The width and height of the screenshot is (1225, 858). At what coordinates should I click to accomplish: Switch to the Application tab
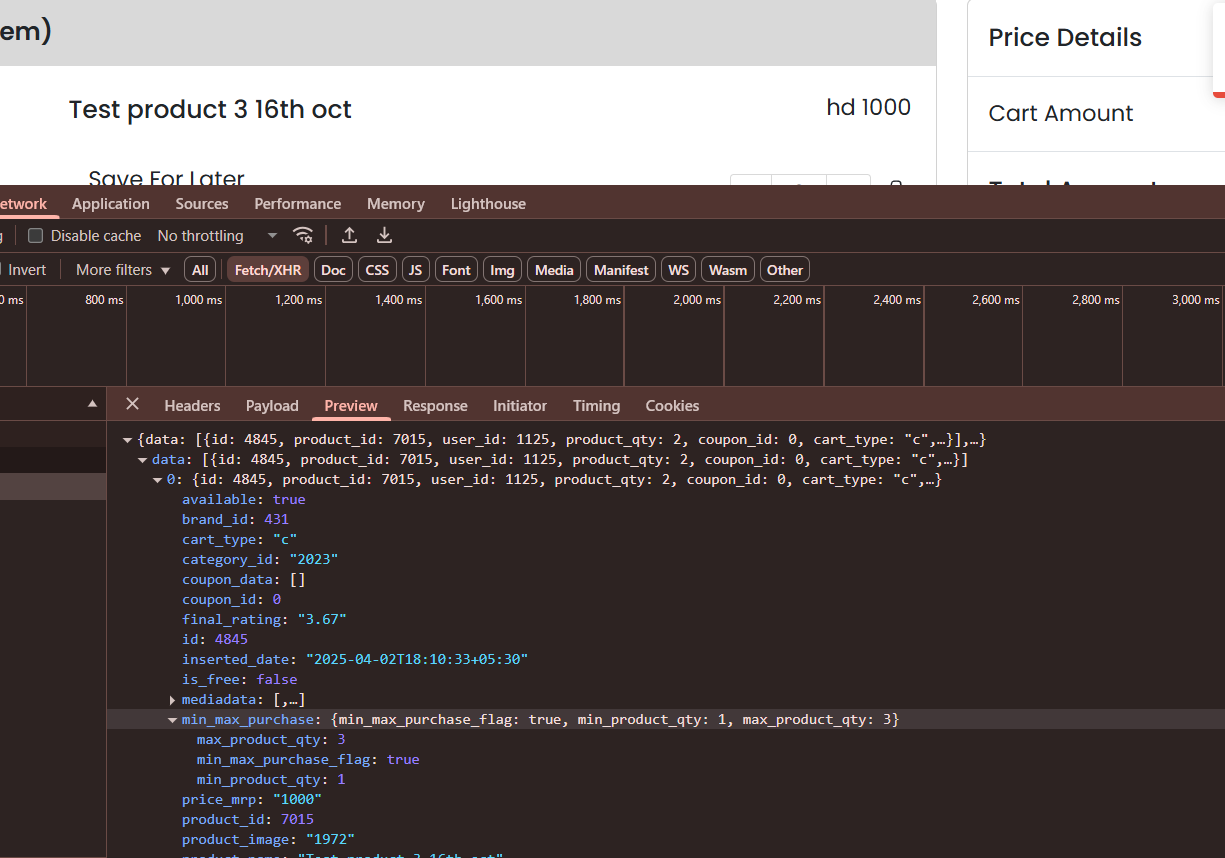111,204
